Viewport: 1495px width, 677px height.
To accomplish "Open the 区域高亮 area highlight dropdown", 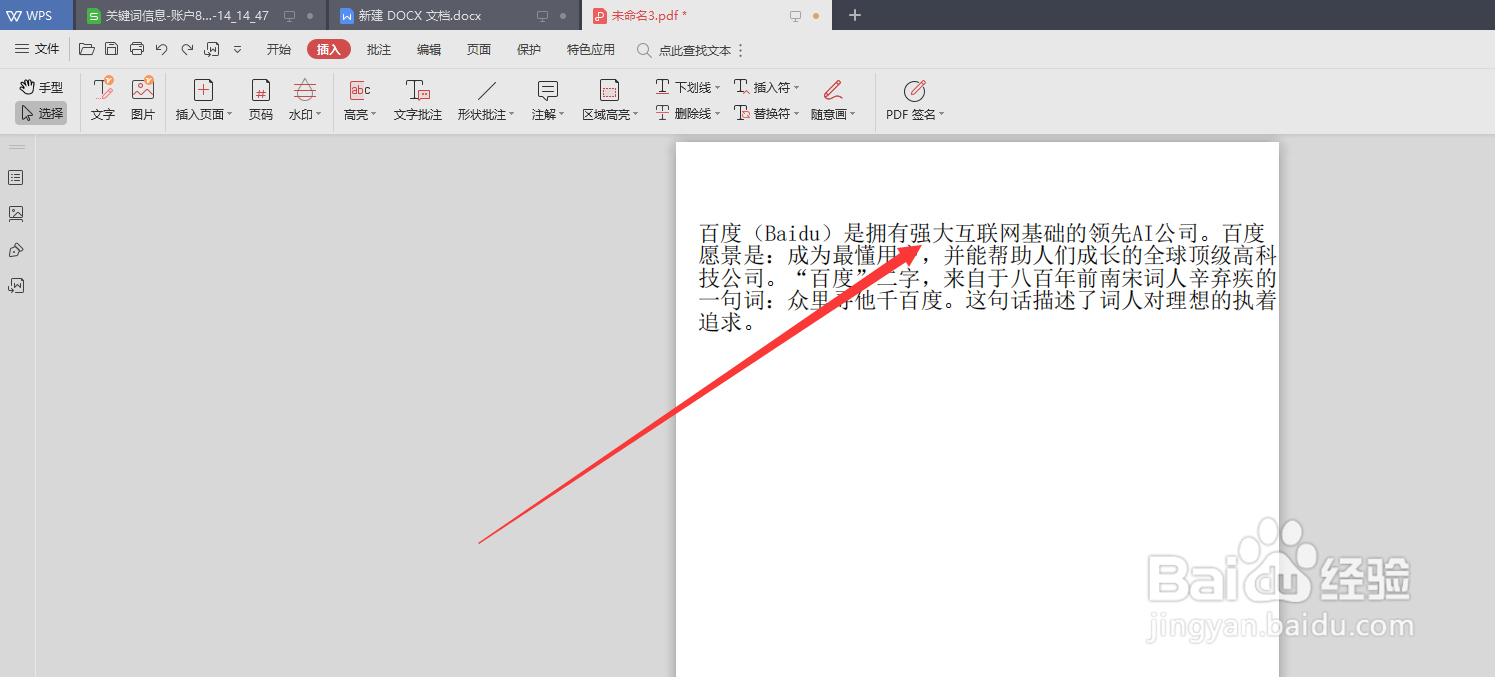I will point(610,100).
